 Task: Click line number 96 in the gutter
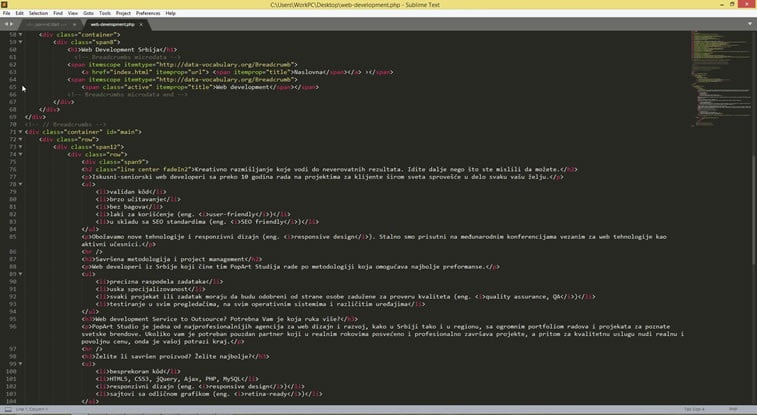13,326
